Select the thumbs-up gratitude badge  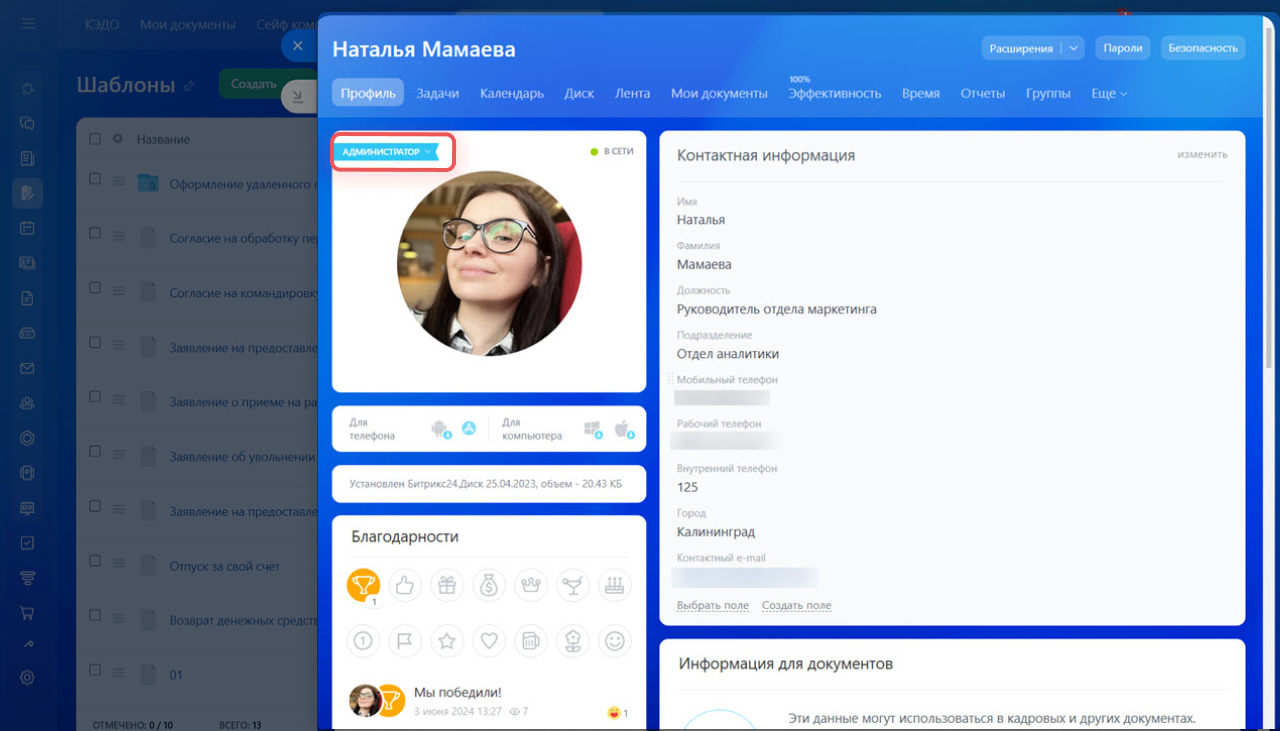click(405, 585)
